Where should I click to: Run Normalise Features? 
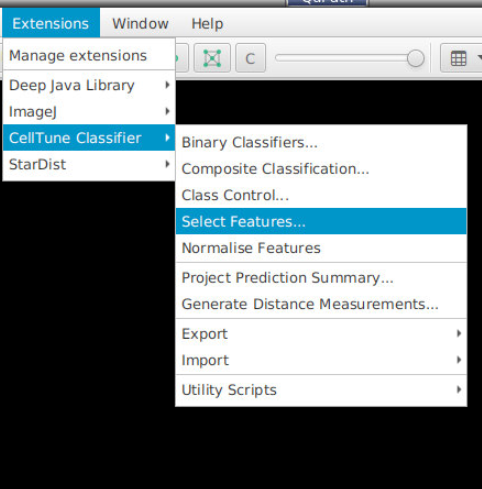tap(321, 248)
